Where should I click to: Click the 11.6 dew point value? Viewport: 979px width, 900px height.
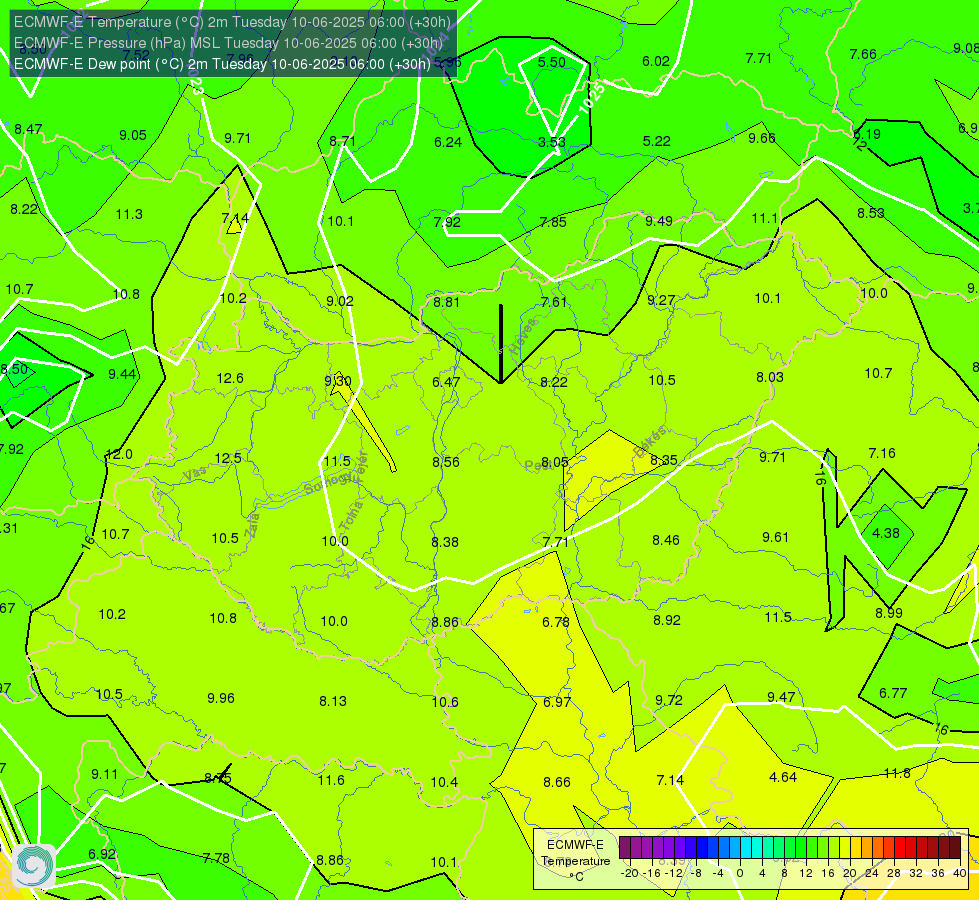pos(331,780)
